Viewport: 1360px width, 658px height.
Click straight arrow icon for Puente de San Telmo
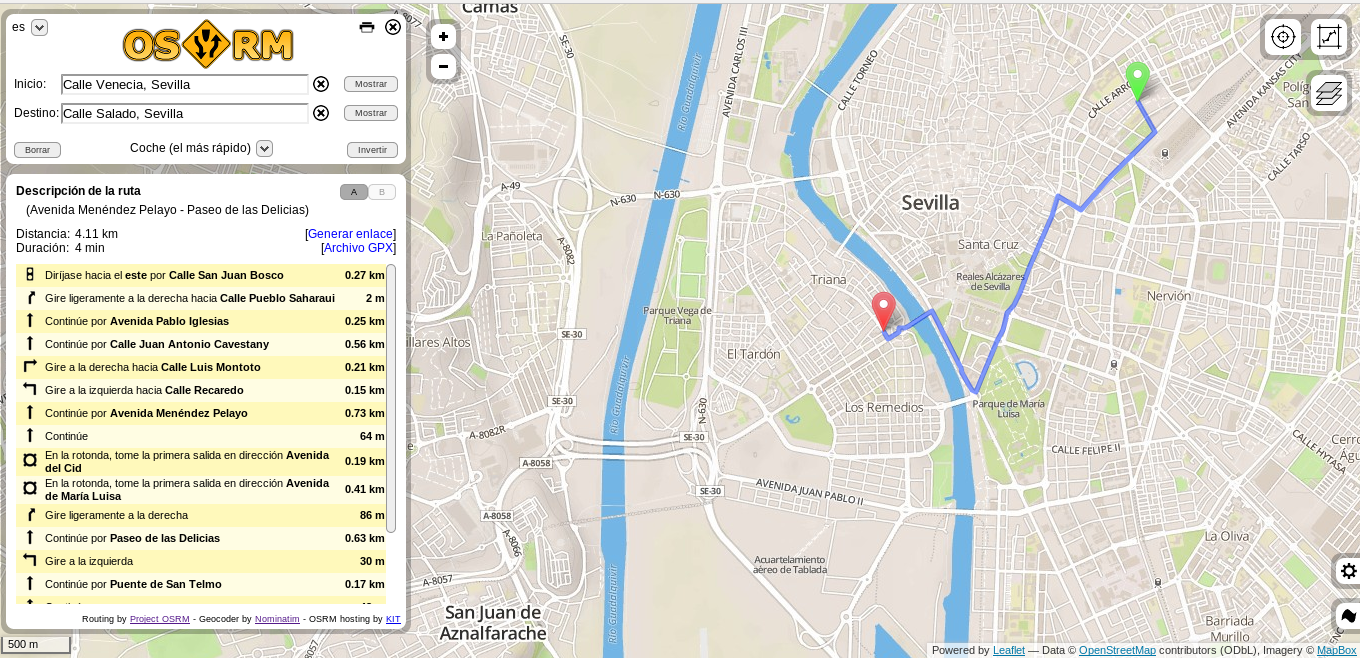30,584
